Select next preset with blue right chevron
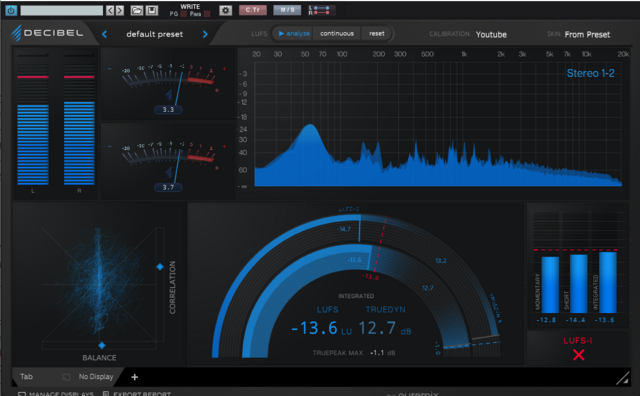The width and height of the screenshot is (640, 396). (205, 34)
